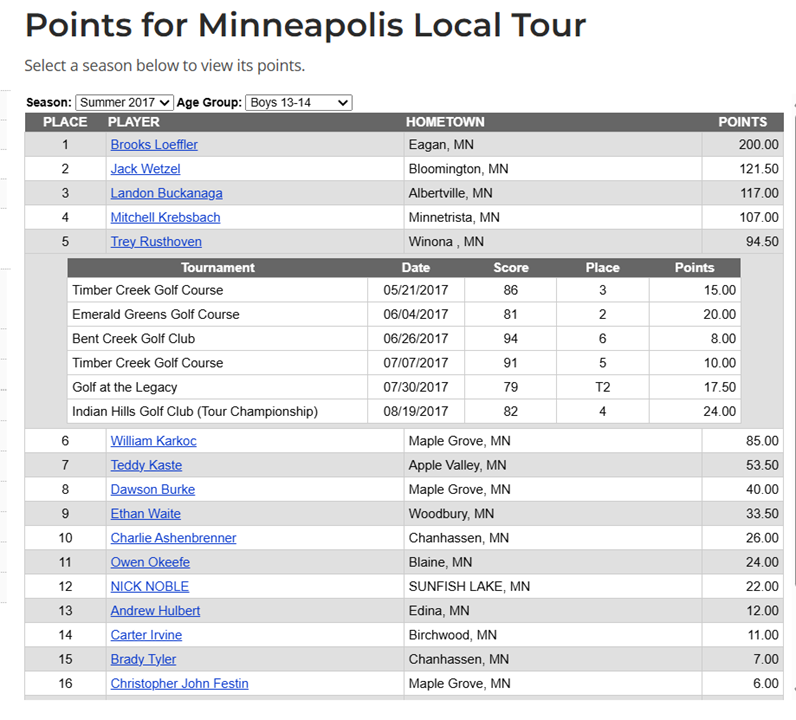796x720 pixels.
Task: Click the Christopher John Festin link
Action: click(179, 683)
